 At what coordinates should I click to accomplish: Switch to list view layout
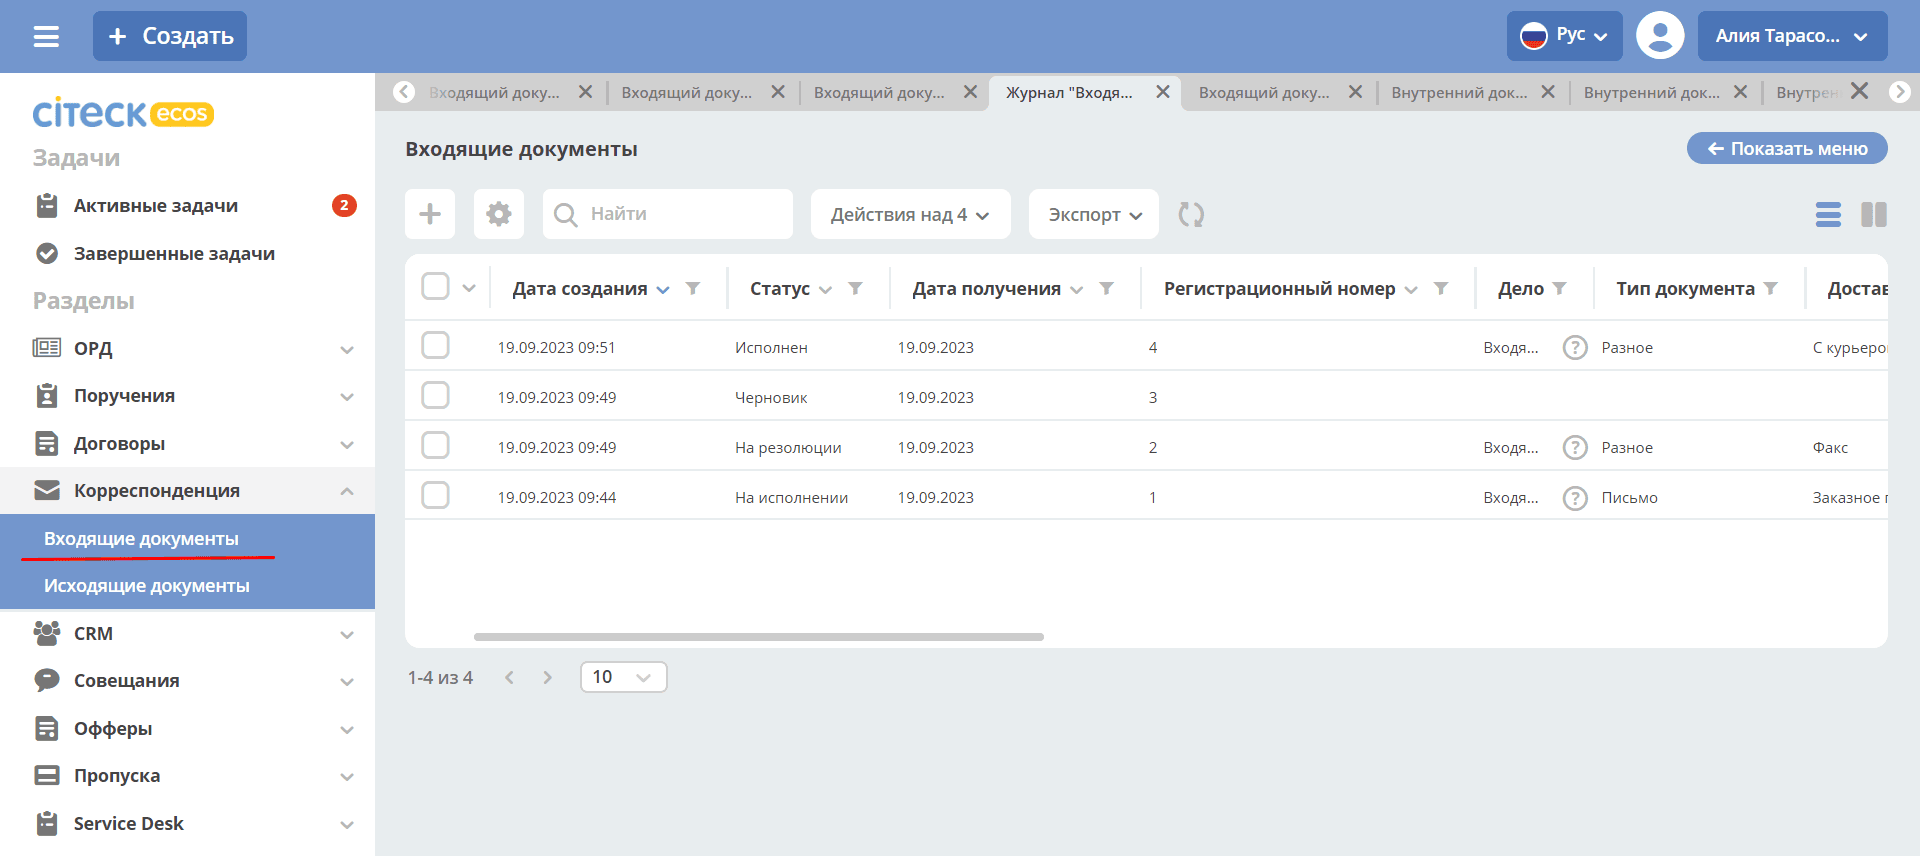[x=1828, y=214]
